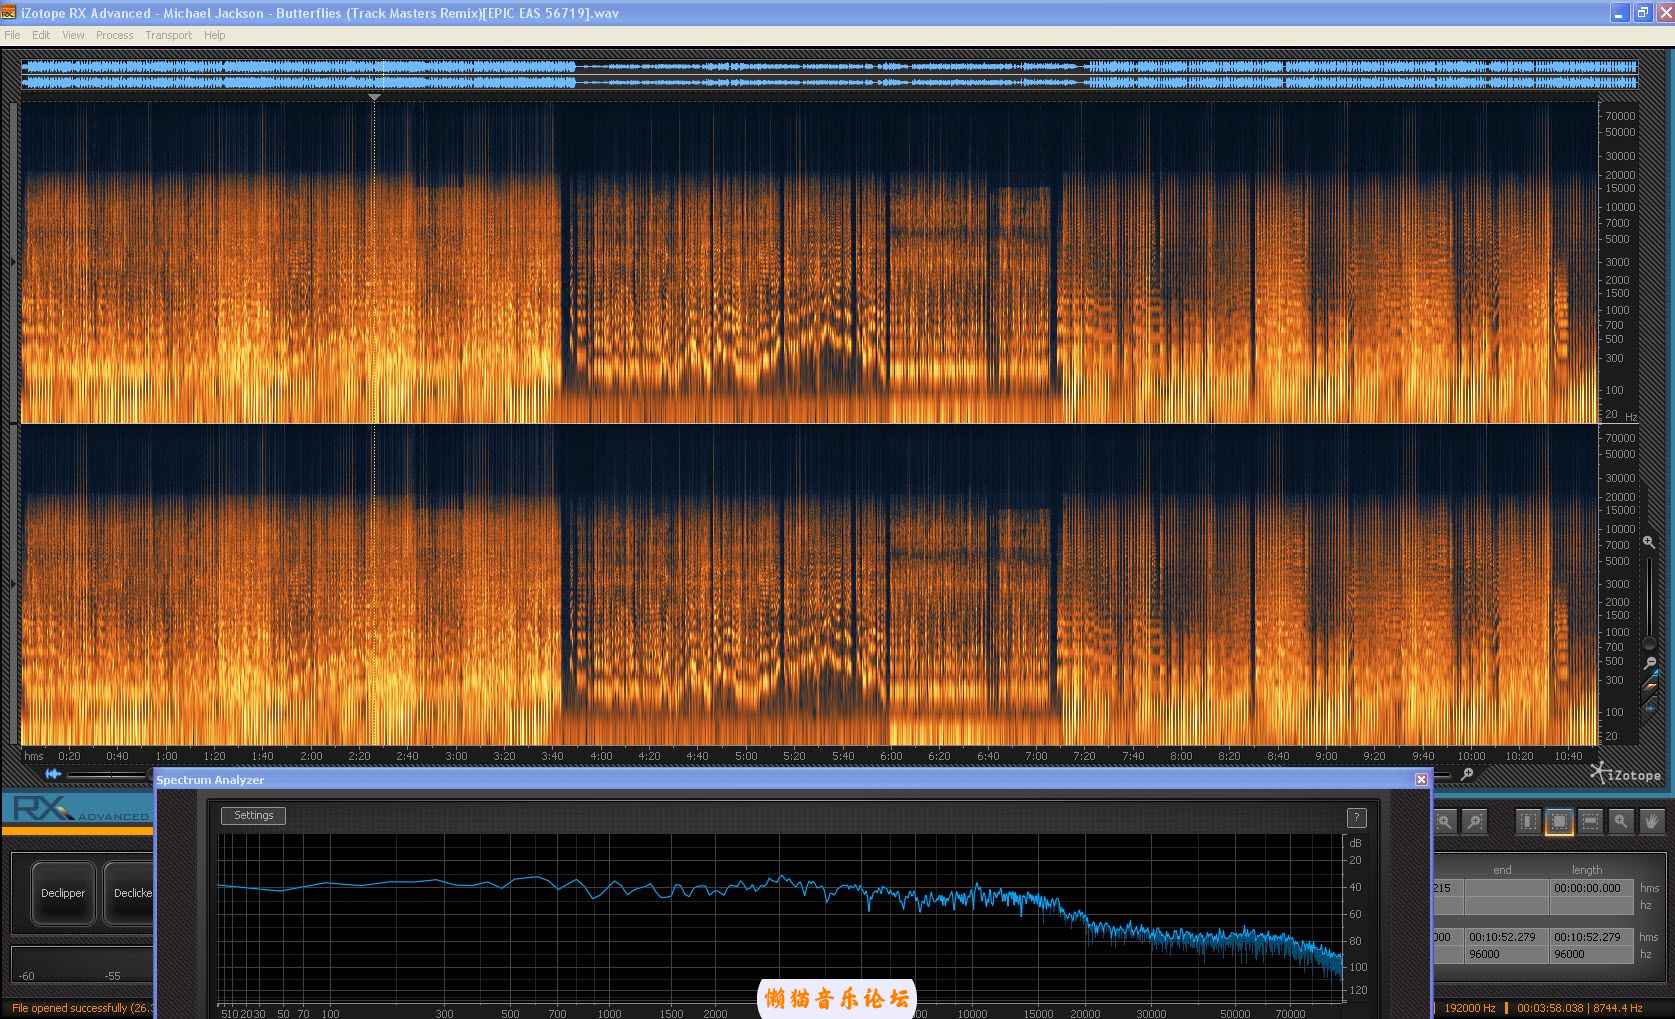Click the selection end hms field
Image resolution: width=1675 pixels, height=1019 pixels.
pyautogui.click(x=1506, y=888)
